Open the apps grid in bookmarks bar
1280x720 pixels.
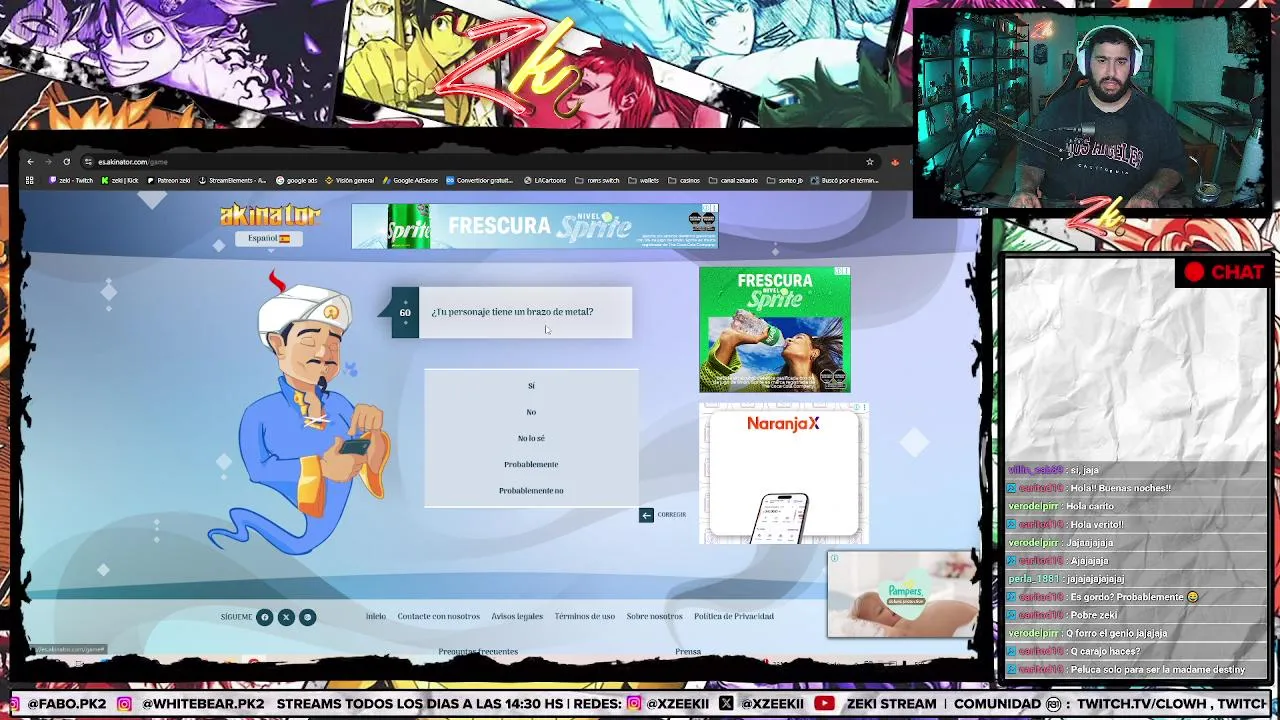[30, 181]
